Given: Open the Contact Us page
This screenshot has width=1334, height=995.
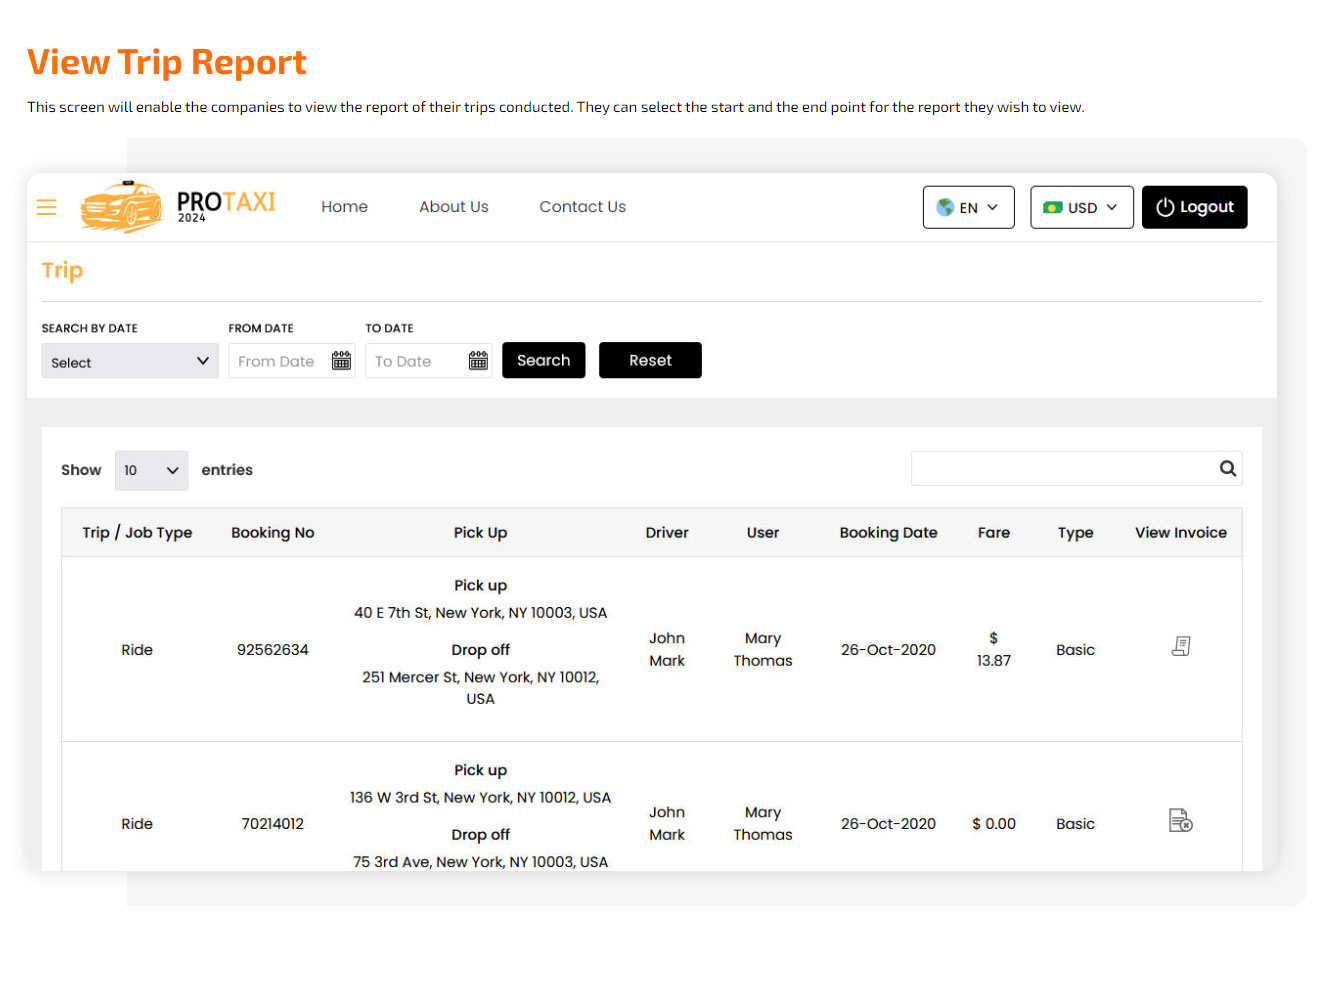Looking at the screenshot, I should click(582, 207).
